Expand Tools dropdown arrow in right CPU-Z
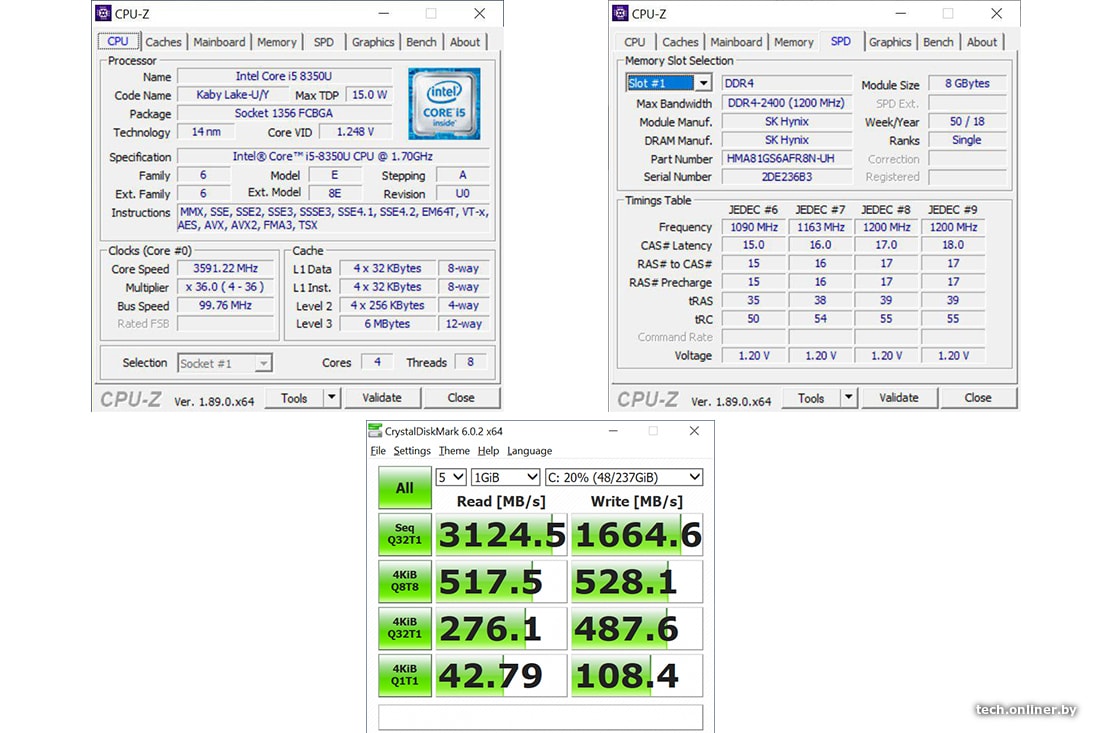 tap(848, 398)
